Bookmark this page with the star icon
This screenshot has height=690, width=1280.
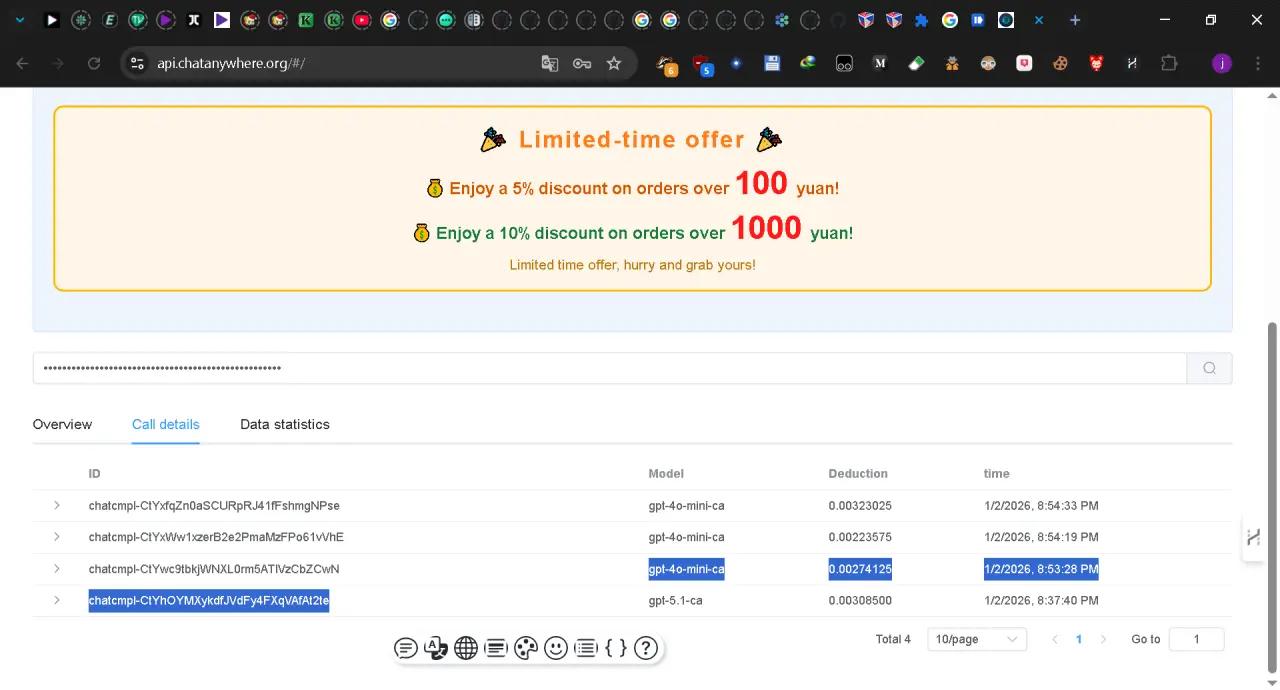point(614,63)
